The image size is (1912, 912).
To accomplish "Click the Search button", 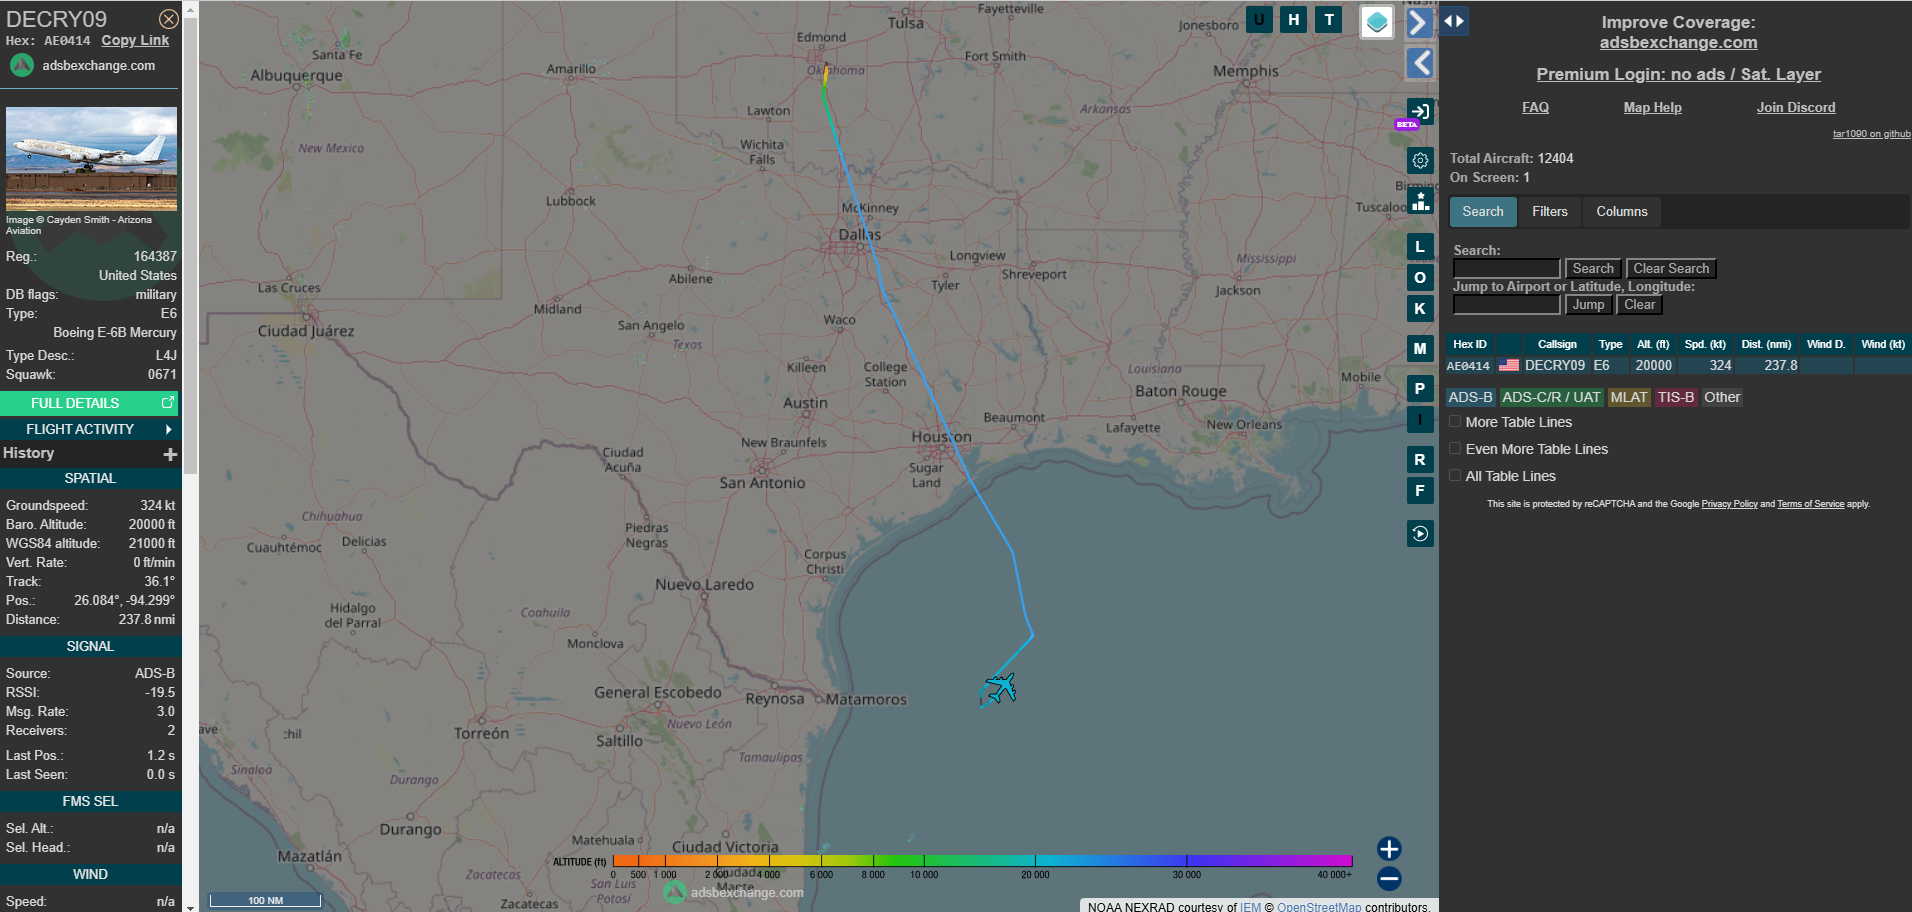I will coord(1593,268).
